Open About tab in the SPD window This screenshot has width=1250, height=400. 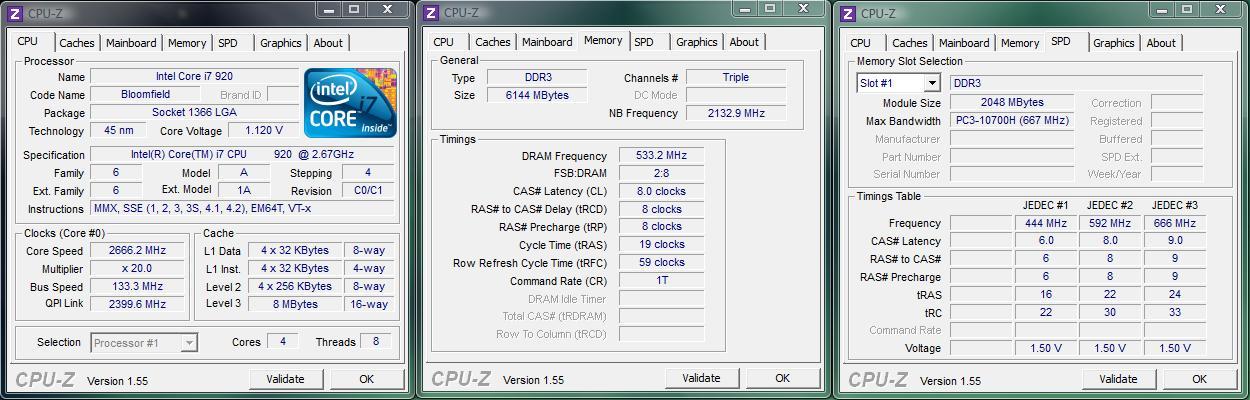[1161, 43]
